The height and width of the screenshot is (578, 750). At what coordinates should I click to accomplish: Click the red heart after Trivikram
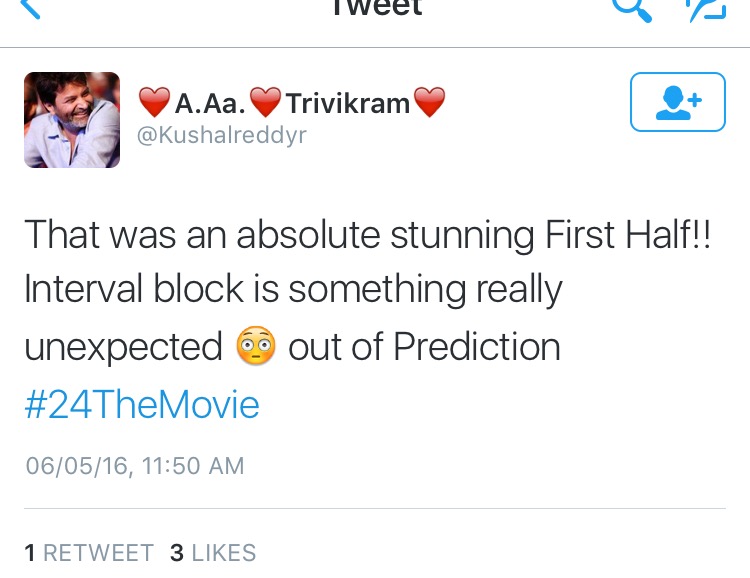pos(429,102)
